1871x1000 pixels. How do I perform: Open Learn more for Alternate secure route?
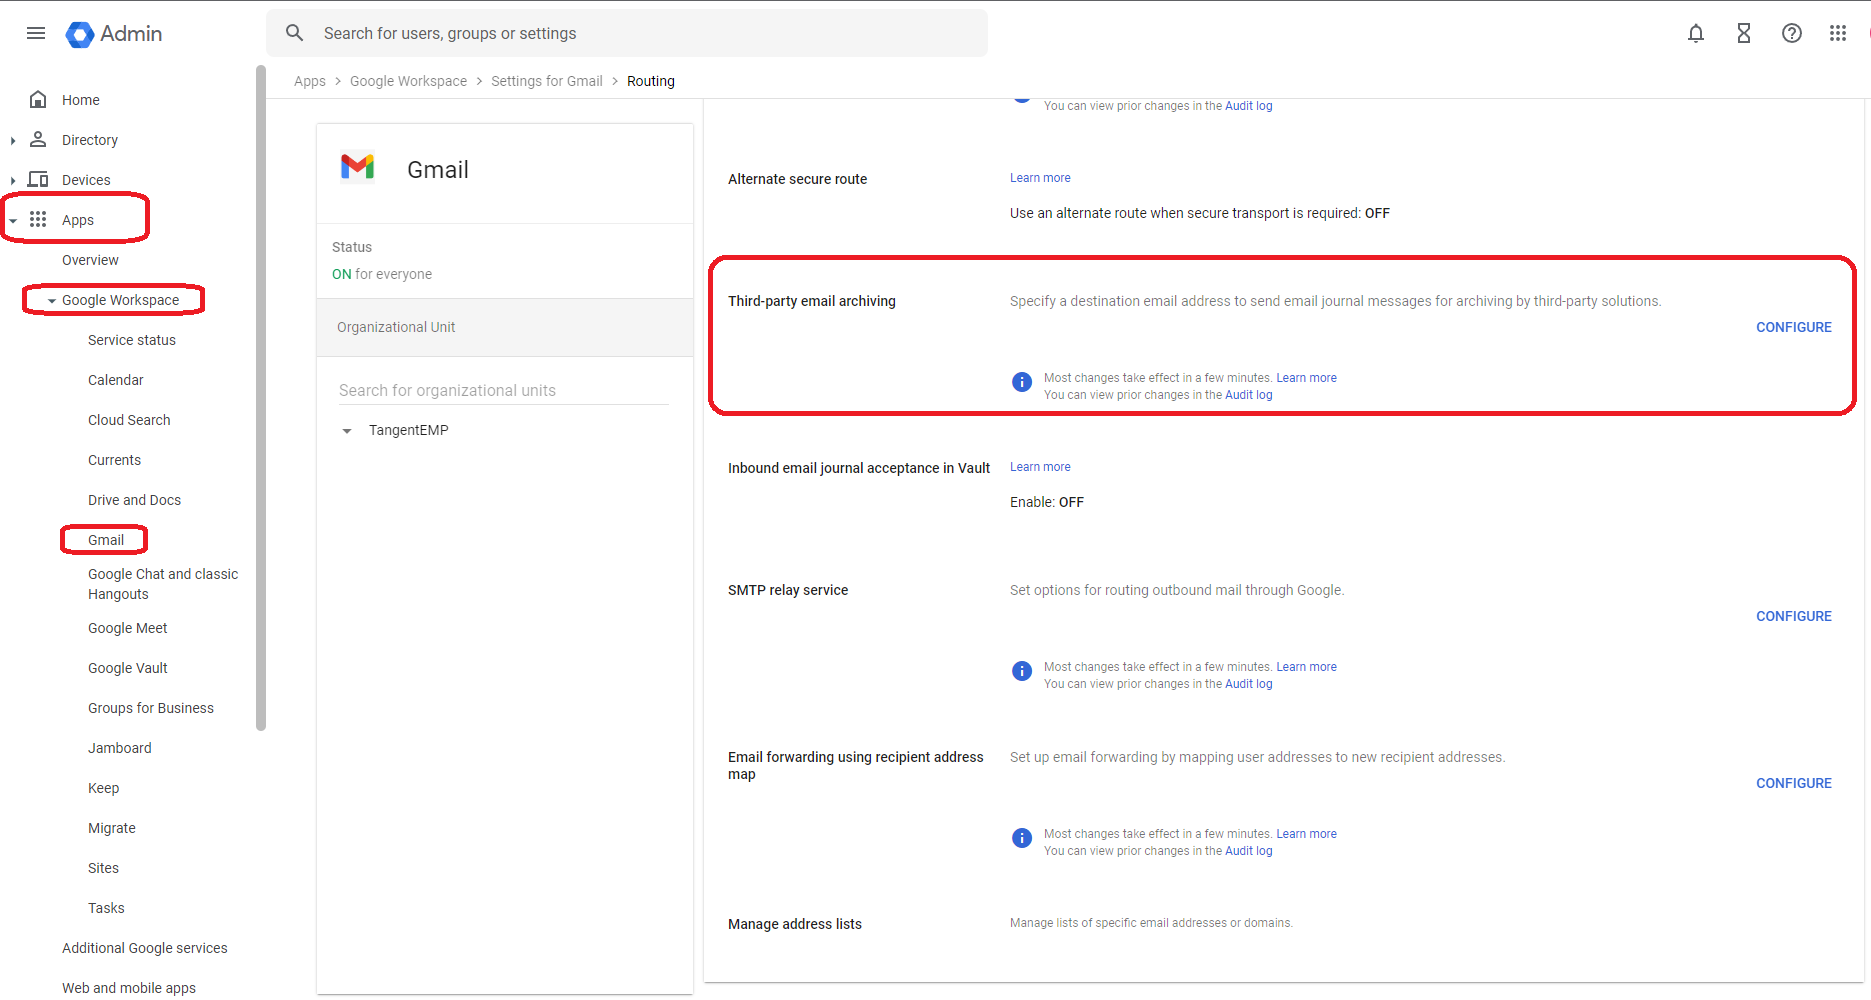(1040, 178)
